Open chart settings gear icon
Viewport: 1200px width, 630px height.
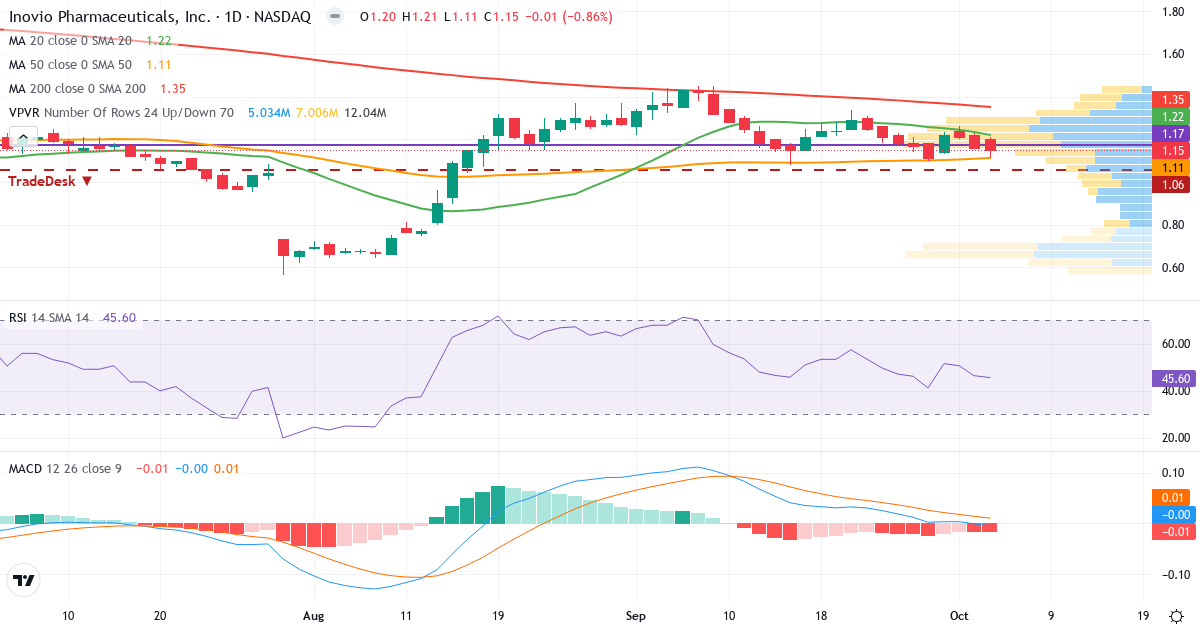pyautogui.click(x=1177, y=617)
